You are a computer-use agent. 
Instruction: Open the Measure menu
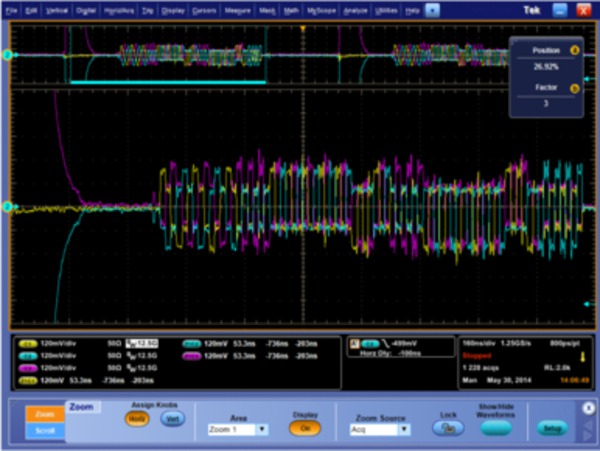[x=239, y=7]
